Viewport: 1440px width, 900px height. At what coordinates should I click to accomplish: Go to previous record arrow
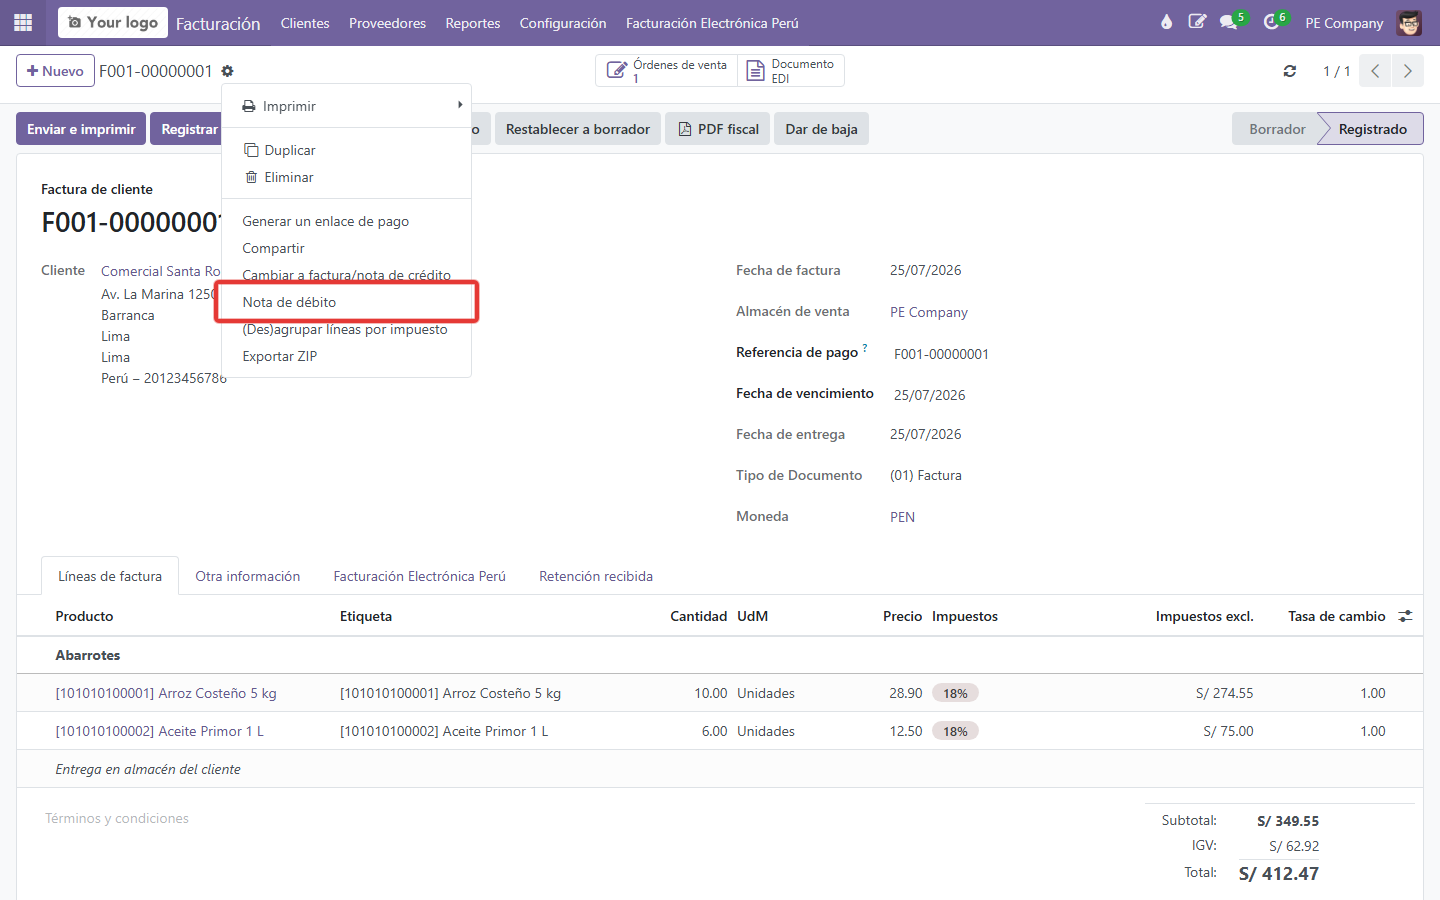click(1375, 71)
